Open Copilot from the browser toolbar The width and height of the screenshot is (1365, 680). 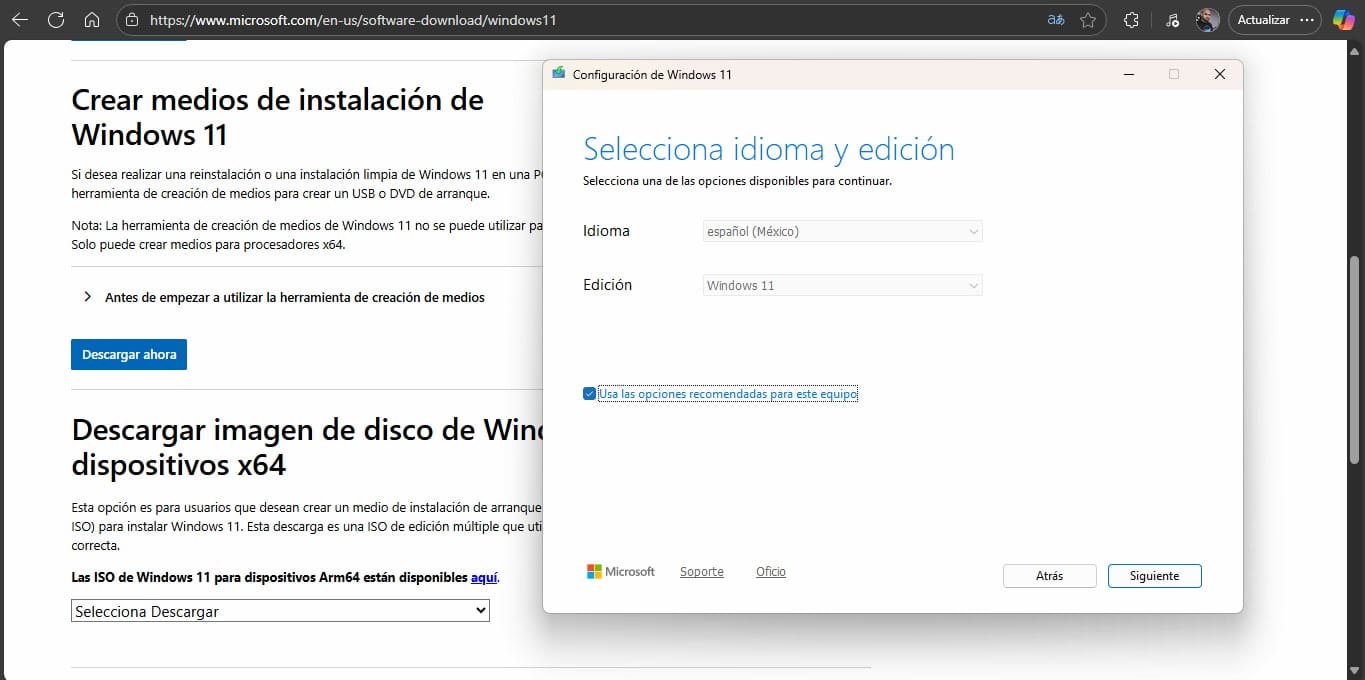point(1343,20)
